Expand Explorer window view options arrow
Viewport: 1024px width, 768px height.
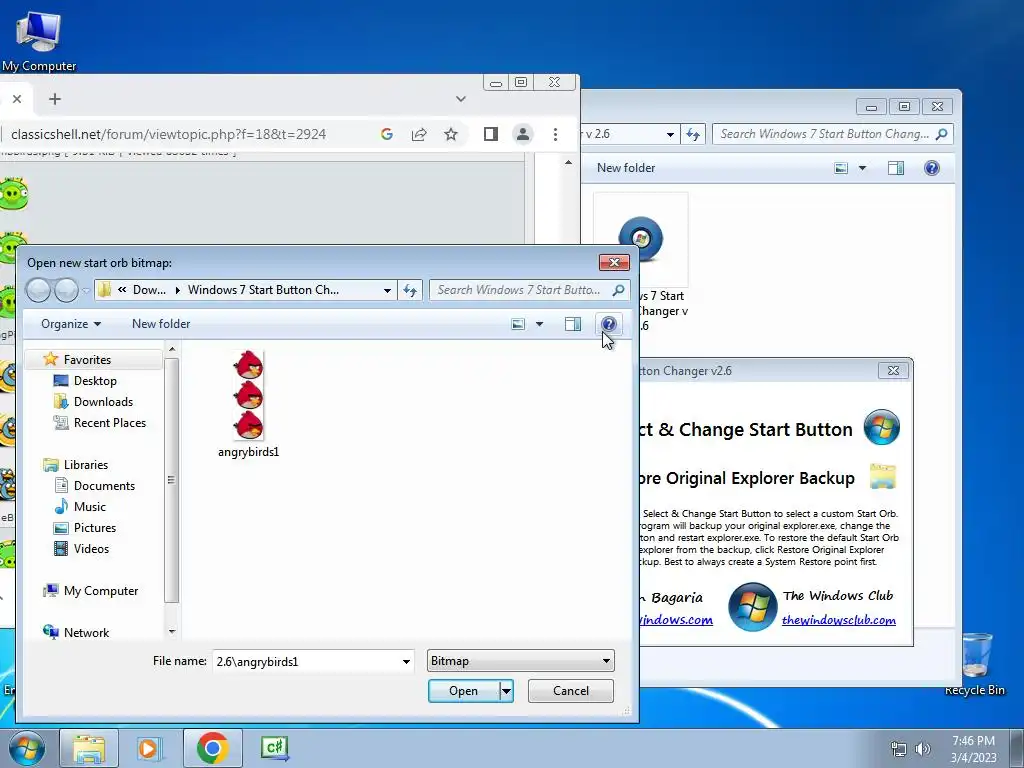862,168
